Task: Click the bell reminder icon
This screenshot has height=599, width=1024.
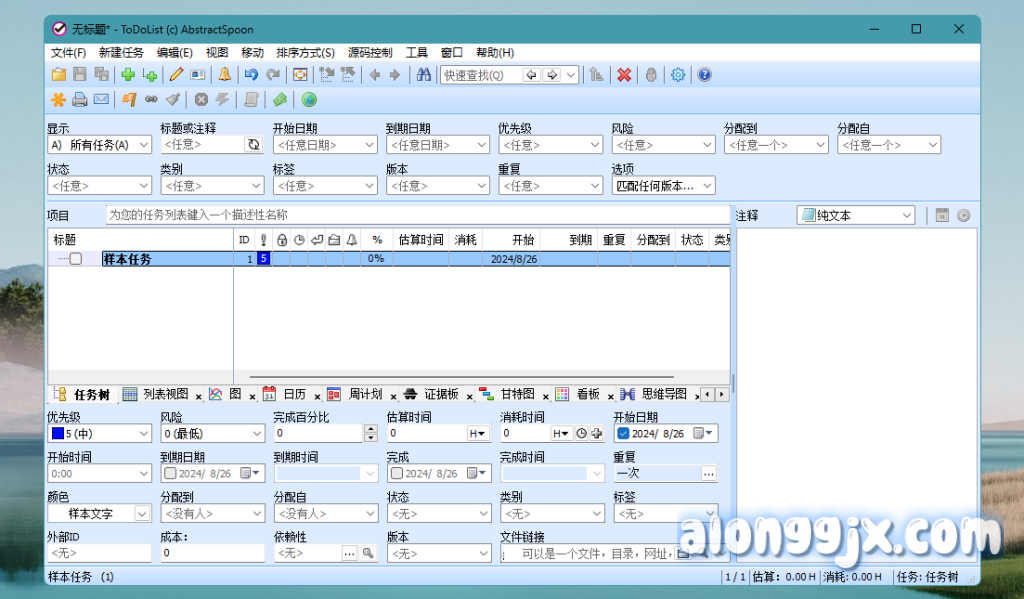Action: [224, 75]
